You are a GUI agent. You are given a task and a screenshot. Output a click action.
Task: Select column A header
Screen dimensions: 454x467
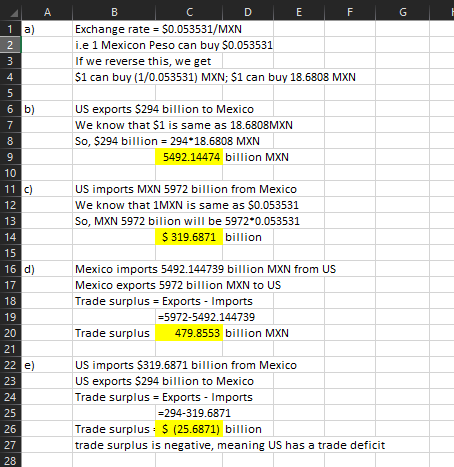(x=47, y=12)
